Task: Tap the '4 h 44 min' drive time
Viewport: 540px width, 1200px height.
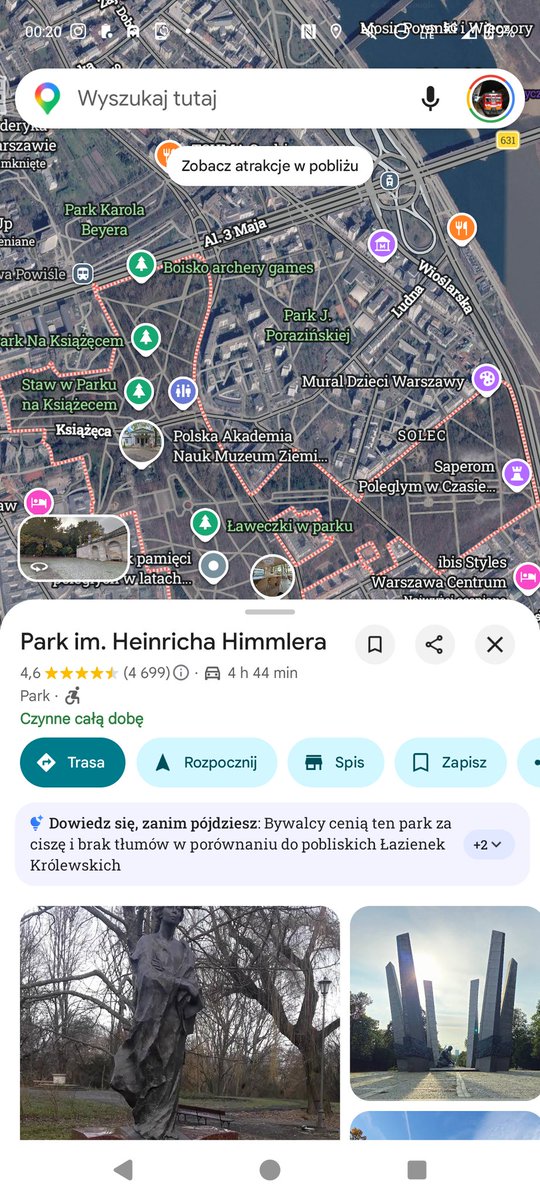Action: (263, 673)
